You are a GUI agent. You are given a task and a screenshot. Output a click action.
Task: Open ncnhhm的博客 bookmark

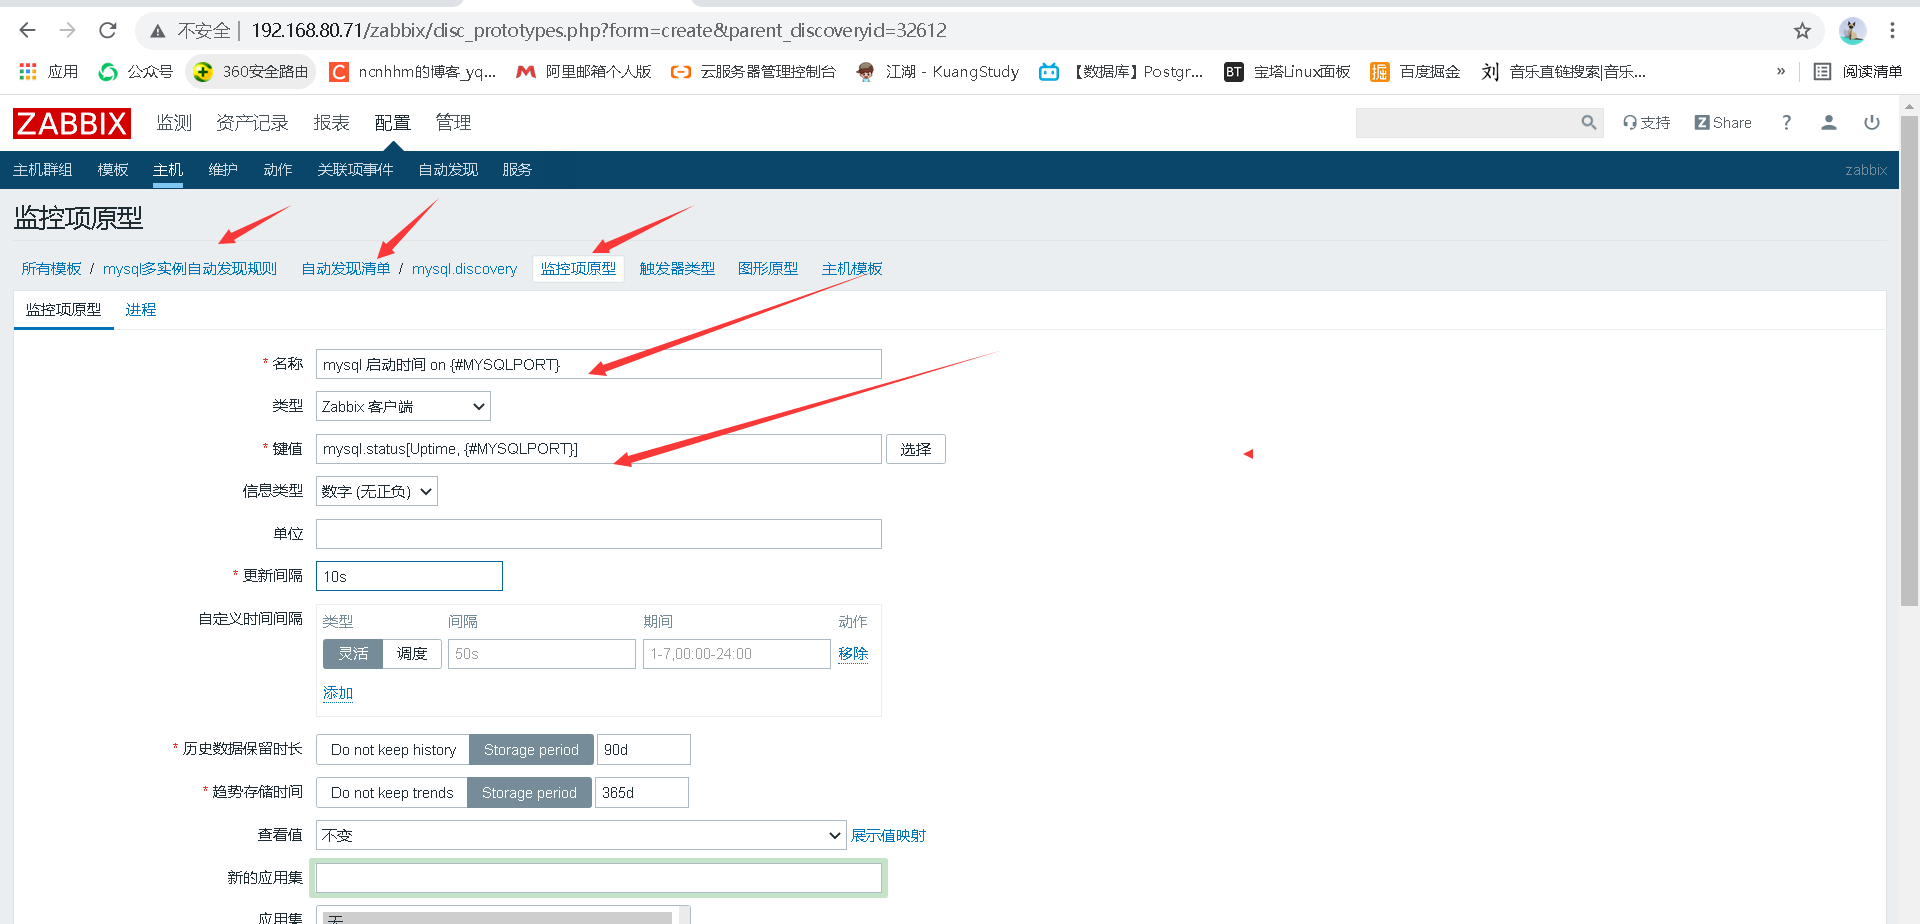(x=413, y=72)
